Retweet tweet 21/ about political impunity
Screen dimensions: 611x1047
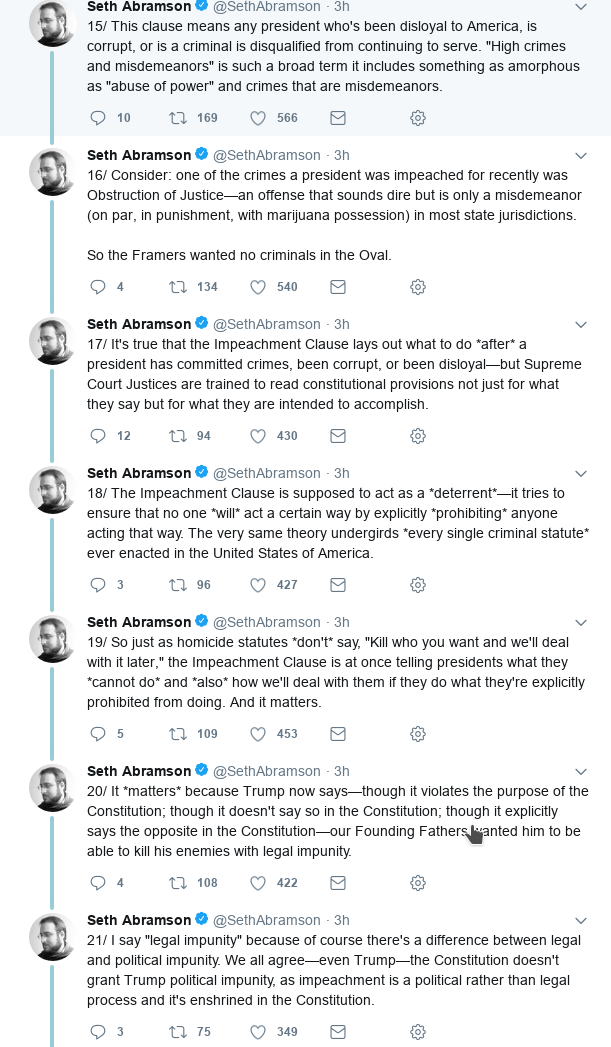(178, 1032)
